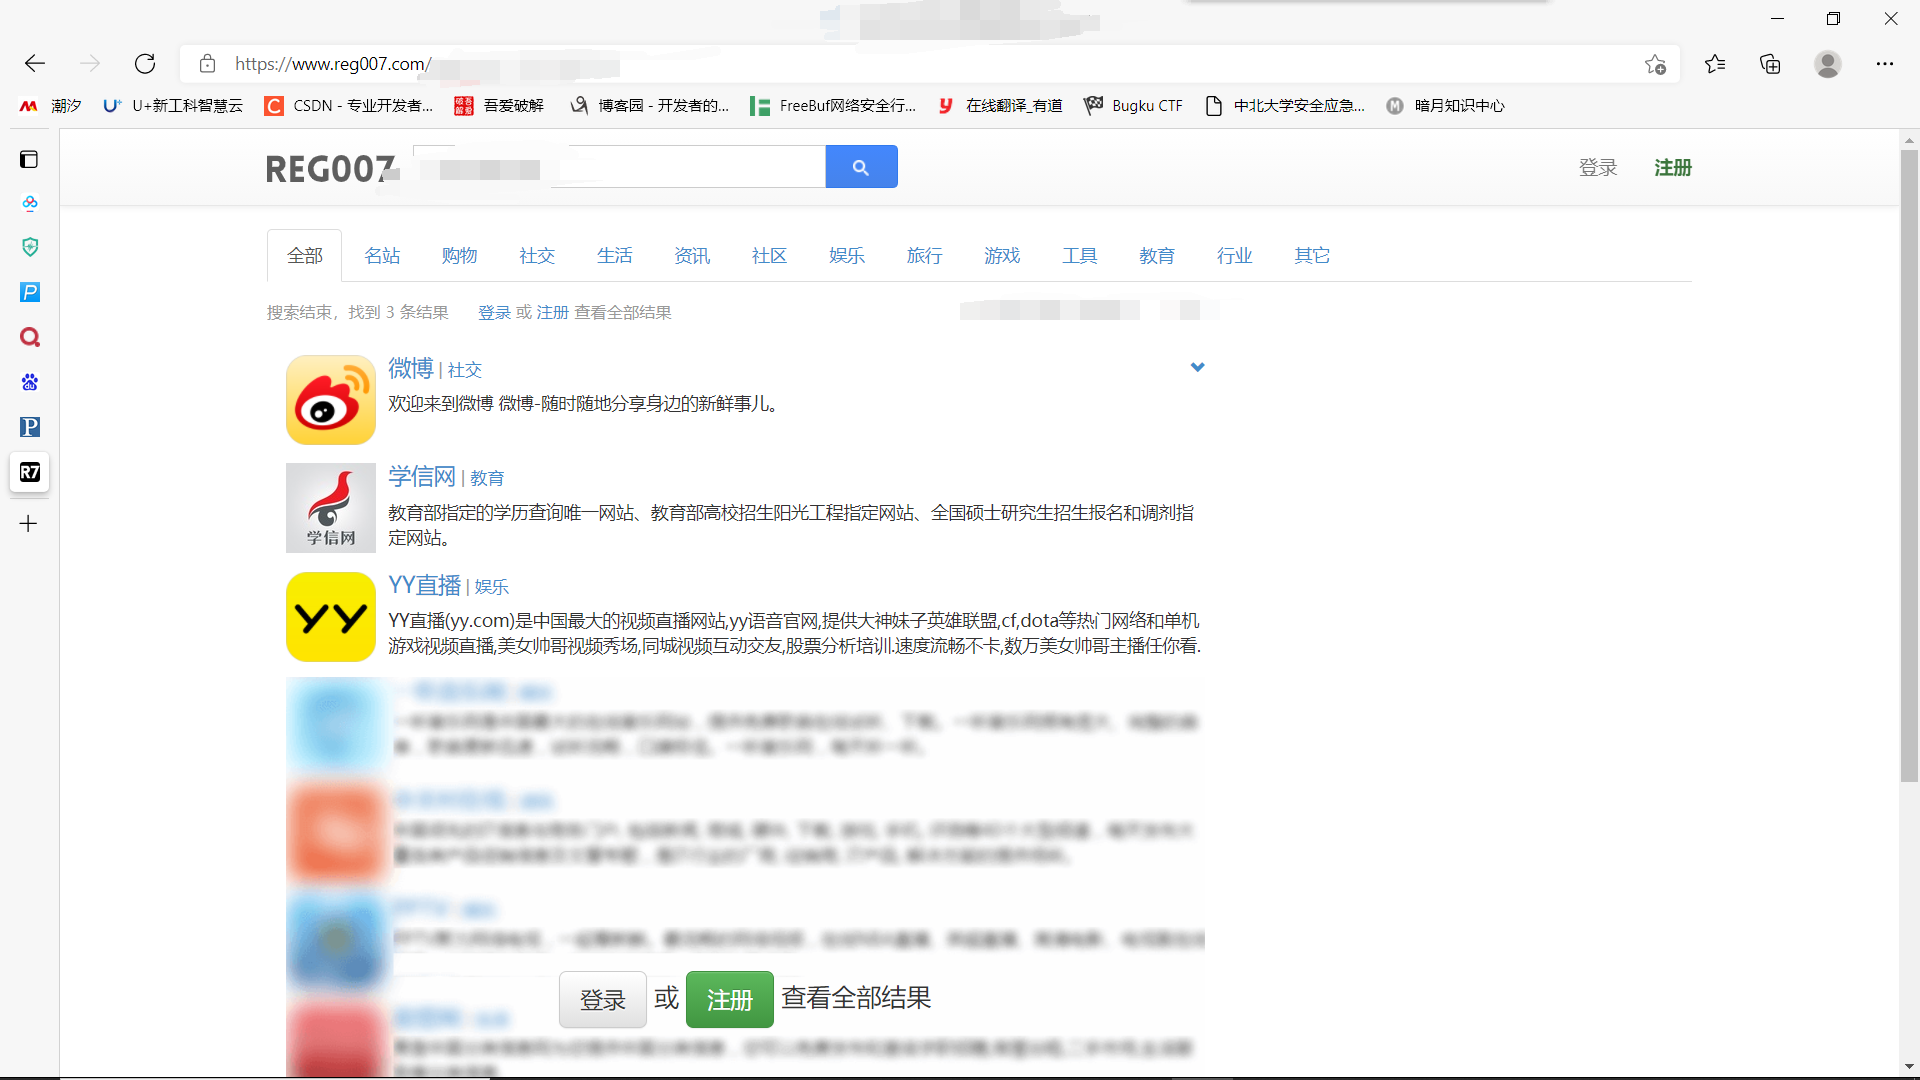Click the 学信网 logo thumbnail
1920x1080 pixels.
click(331, 508)
